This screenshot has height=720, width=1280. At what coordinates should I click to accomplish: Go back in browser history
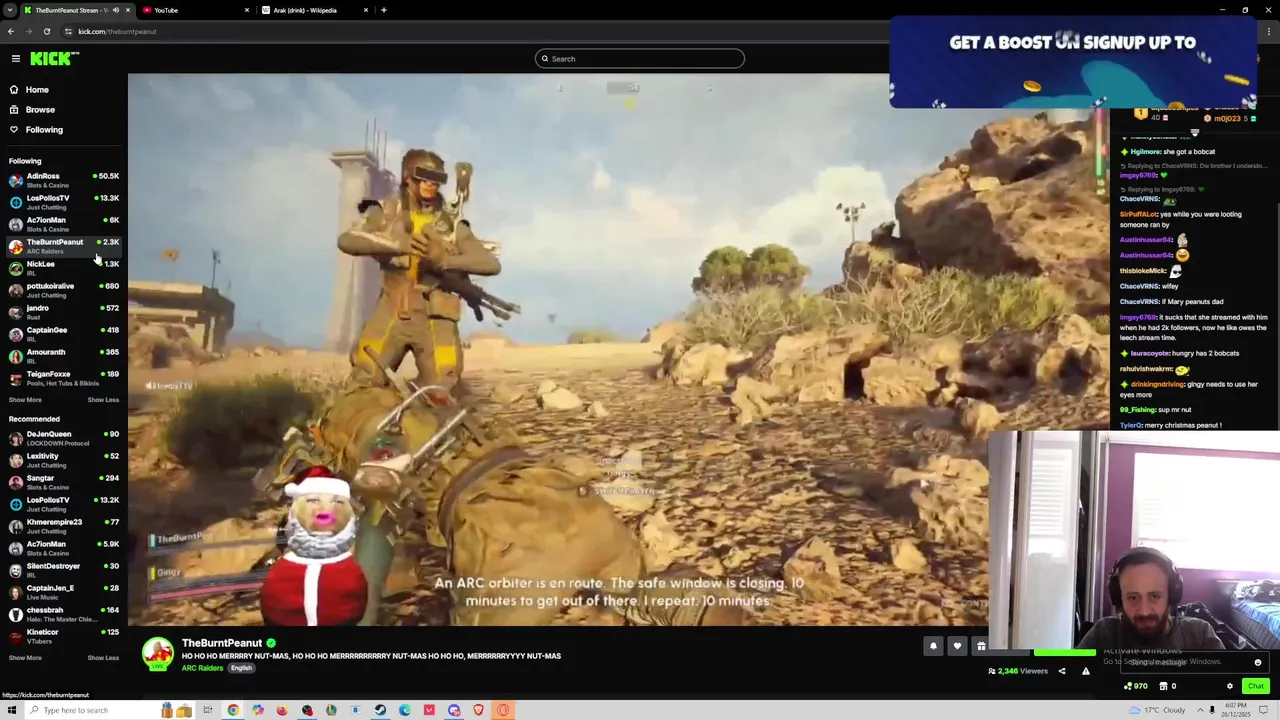point(11,31)
